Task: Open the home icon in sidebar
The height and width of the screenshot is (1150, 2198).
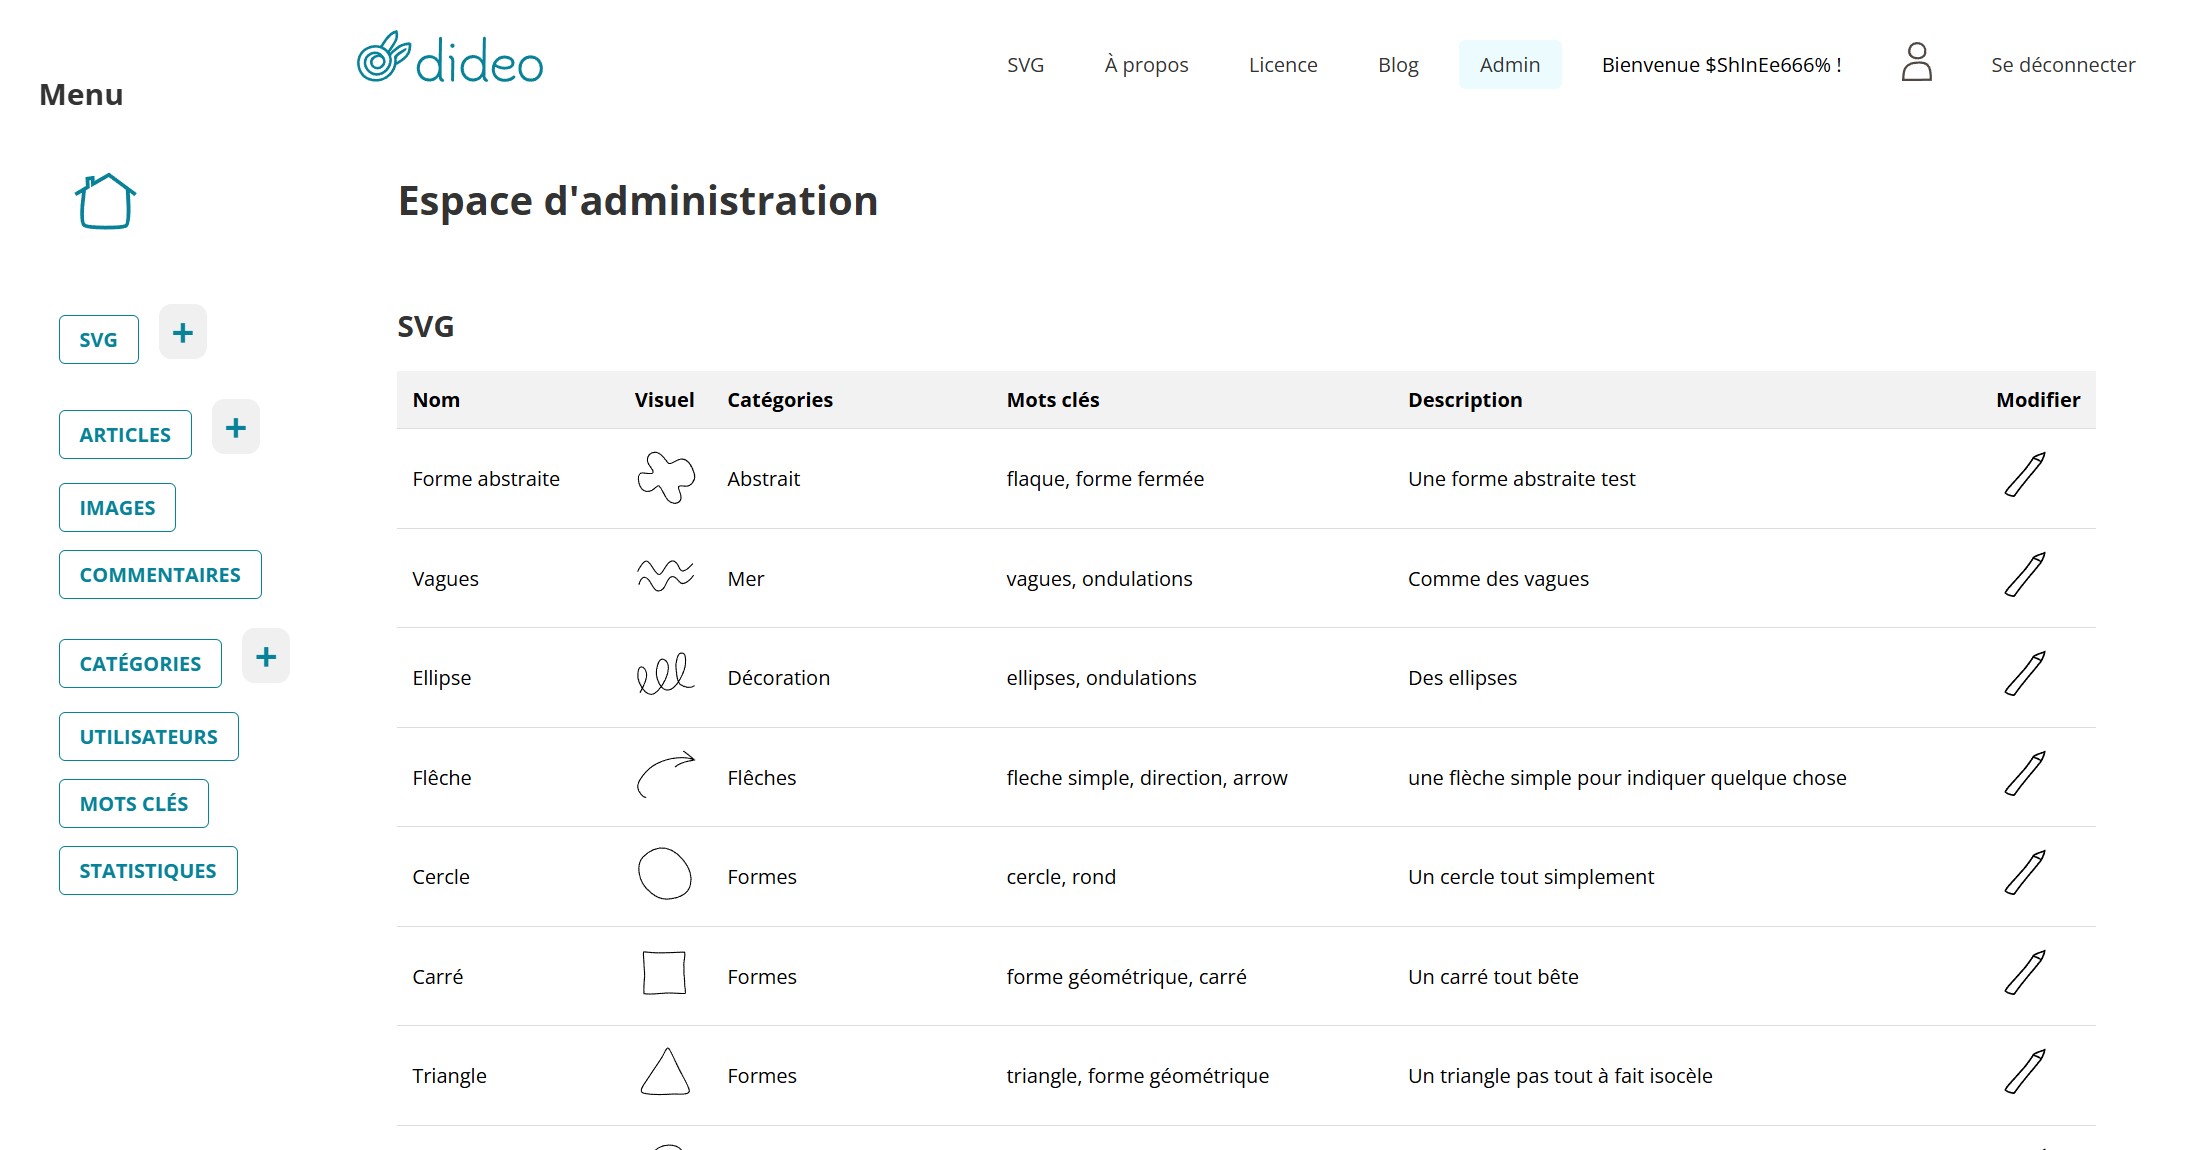Action: click(x=105, y=201)
